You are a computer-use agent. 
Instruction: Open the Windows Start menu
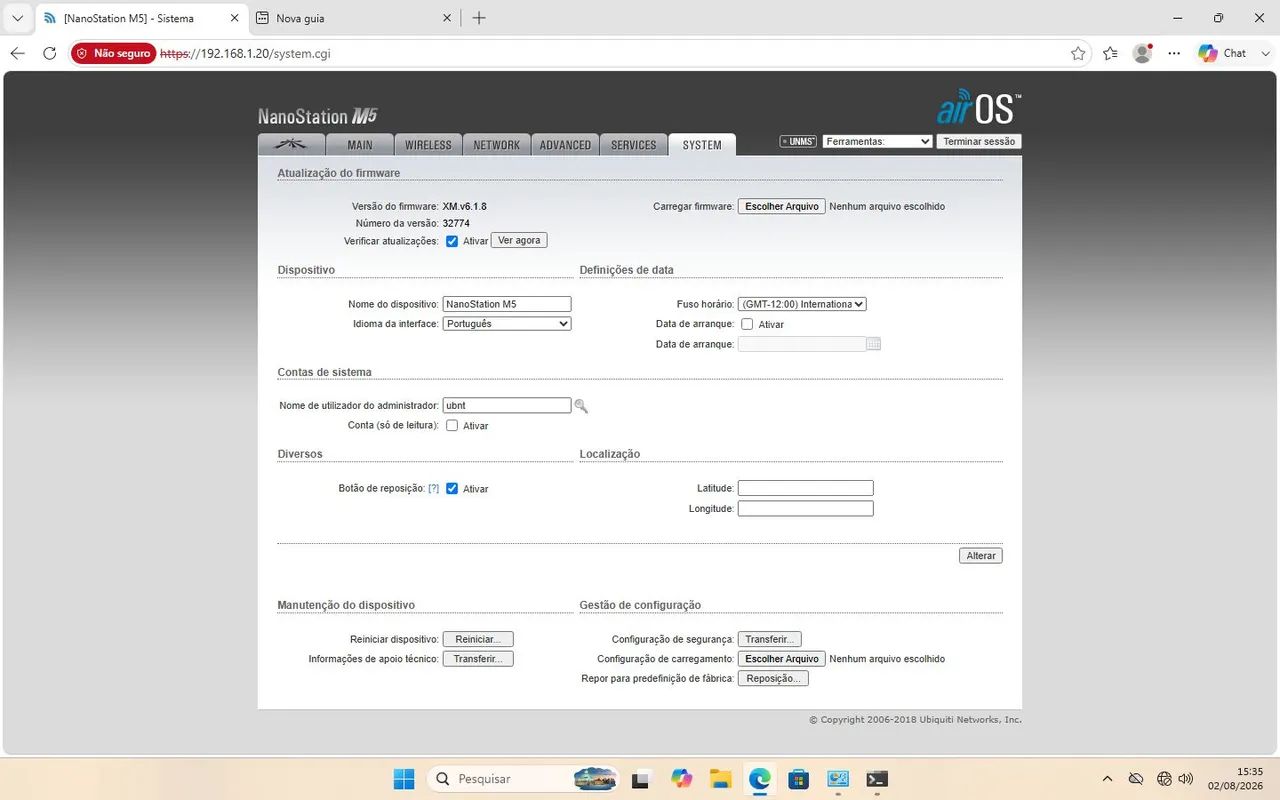404,779
